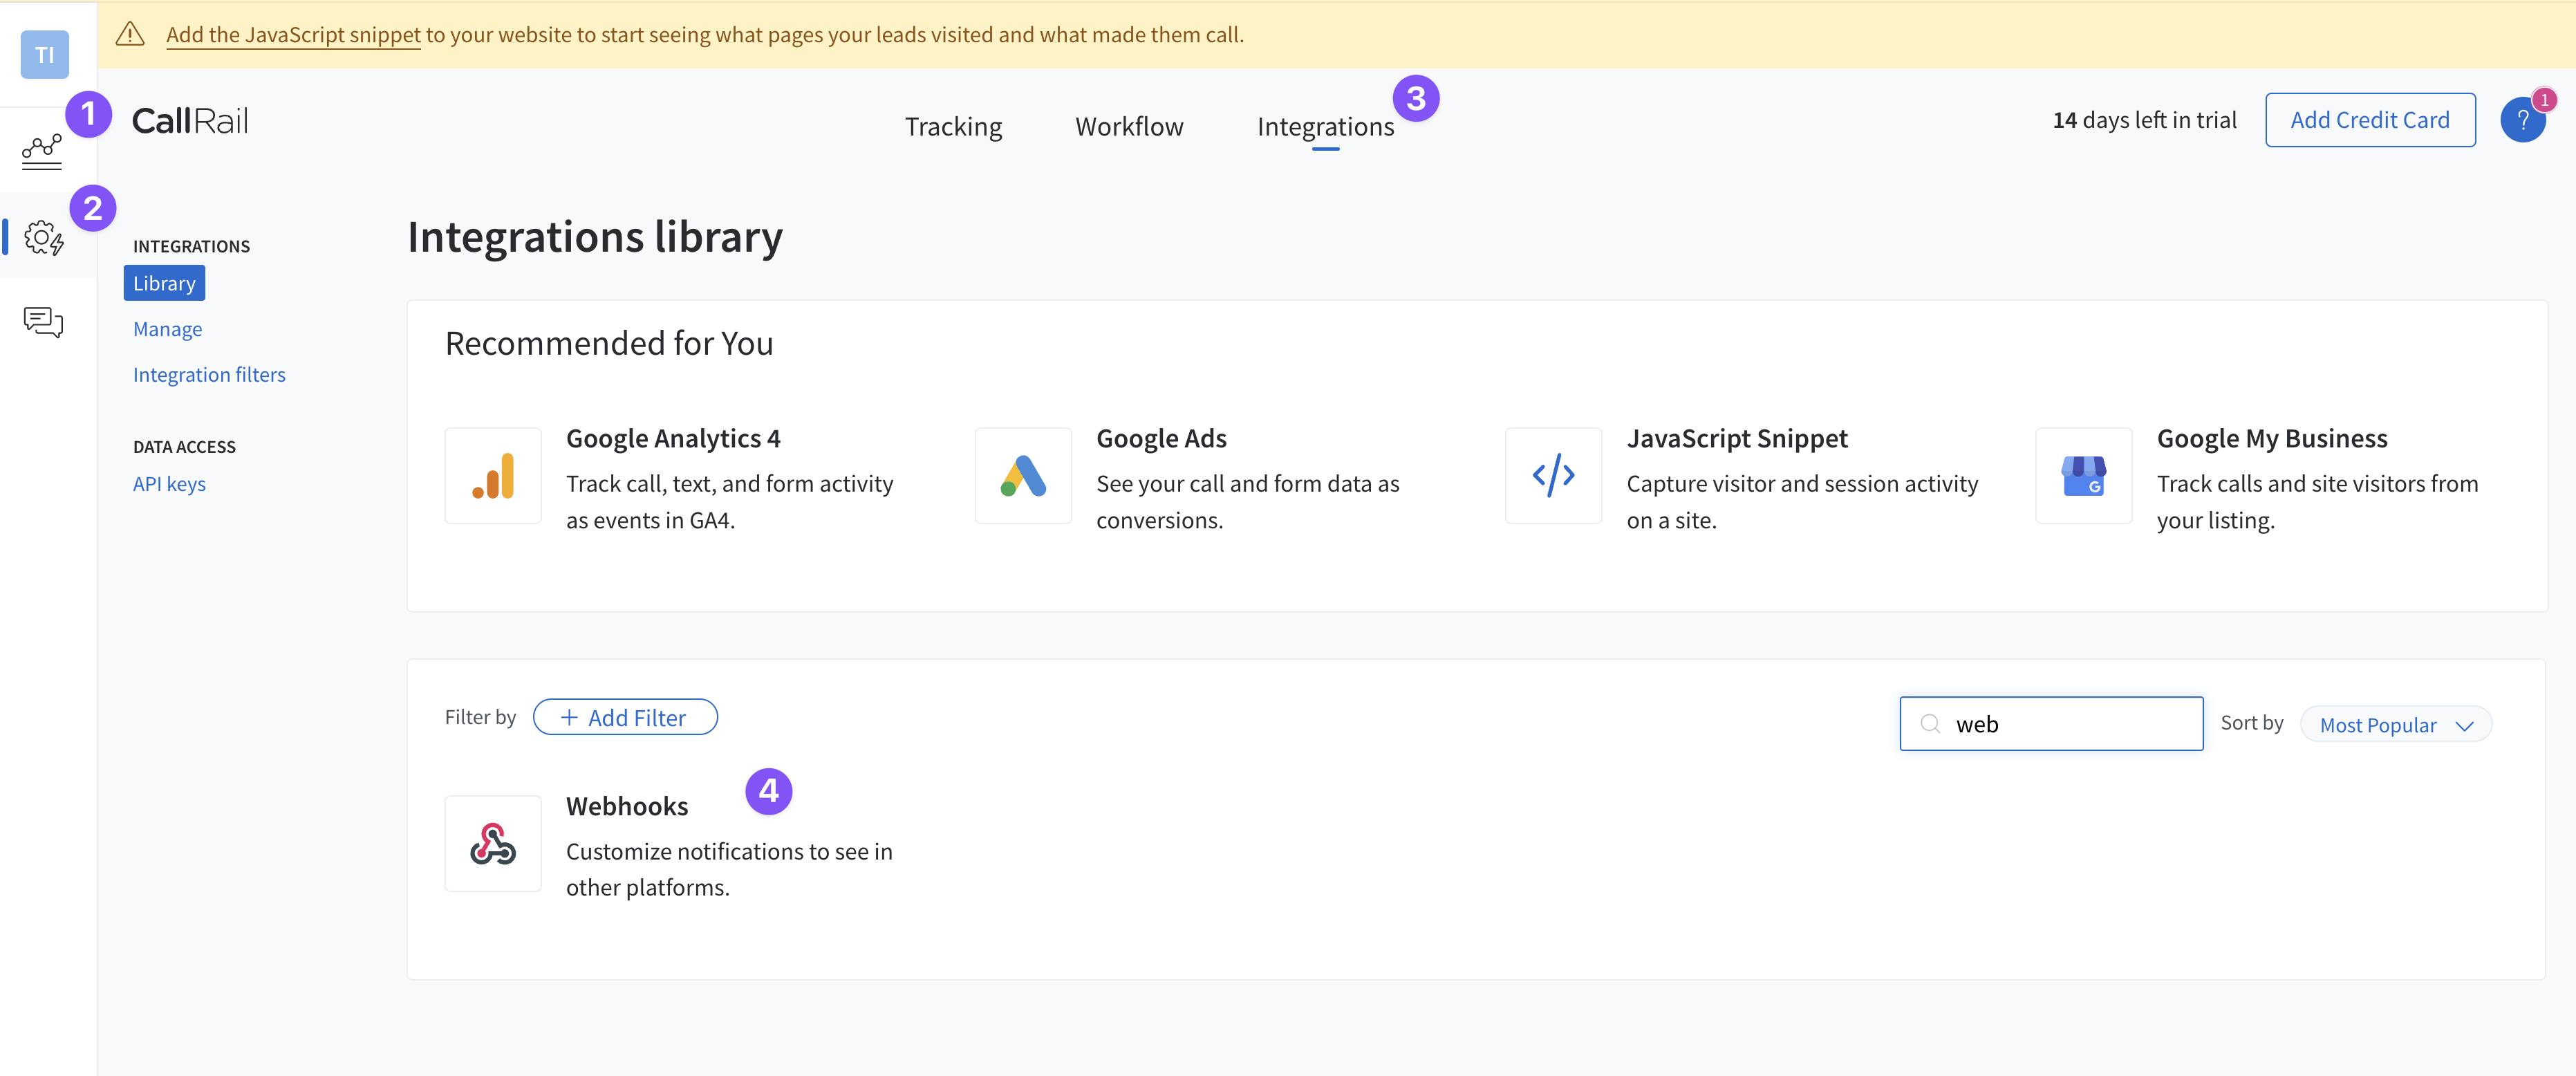This screenshot has height=1076, width=2576.
Task: Open the Google My Business integration title
Action: coord(2272,438)
